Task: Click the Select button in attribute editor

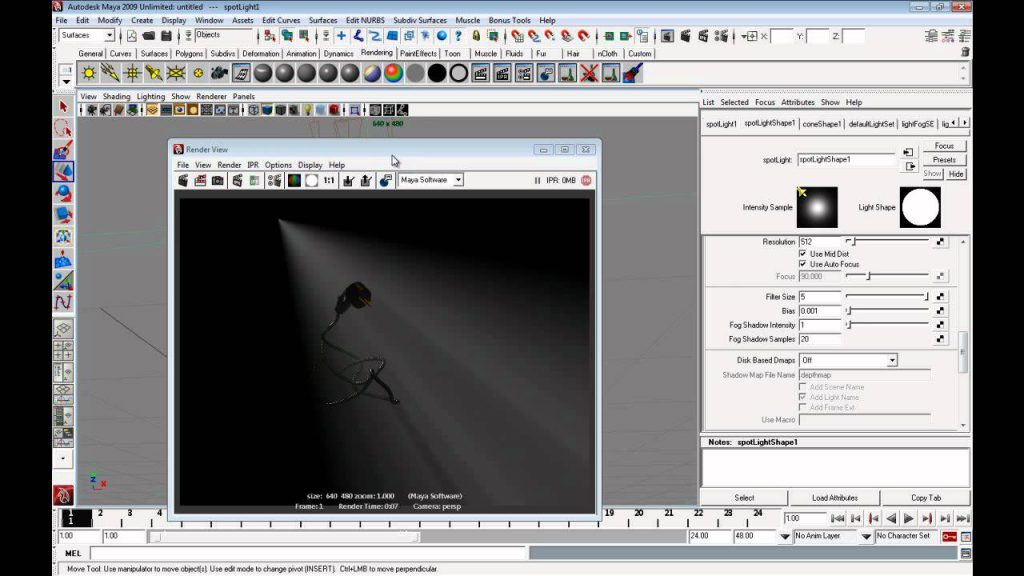Action: click(744, 498)
